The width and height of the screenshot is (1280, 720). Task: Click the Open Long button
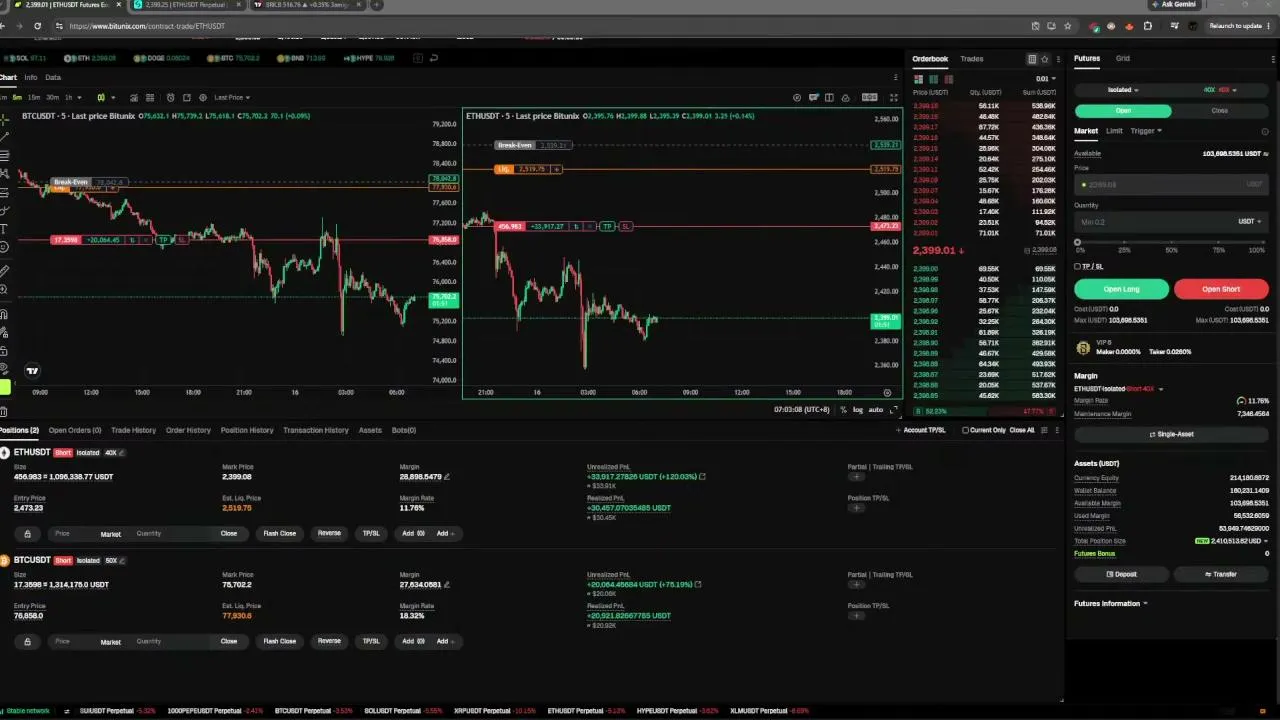tap(1121, 289)
